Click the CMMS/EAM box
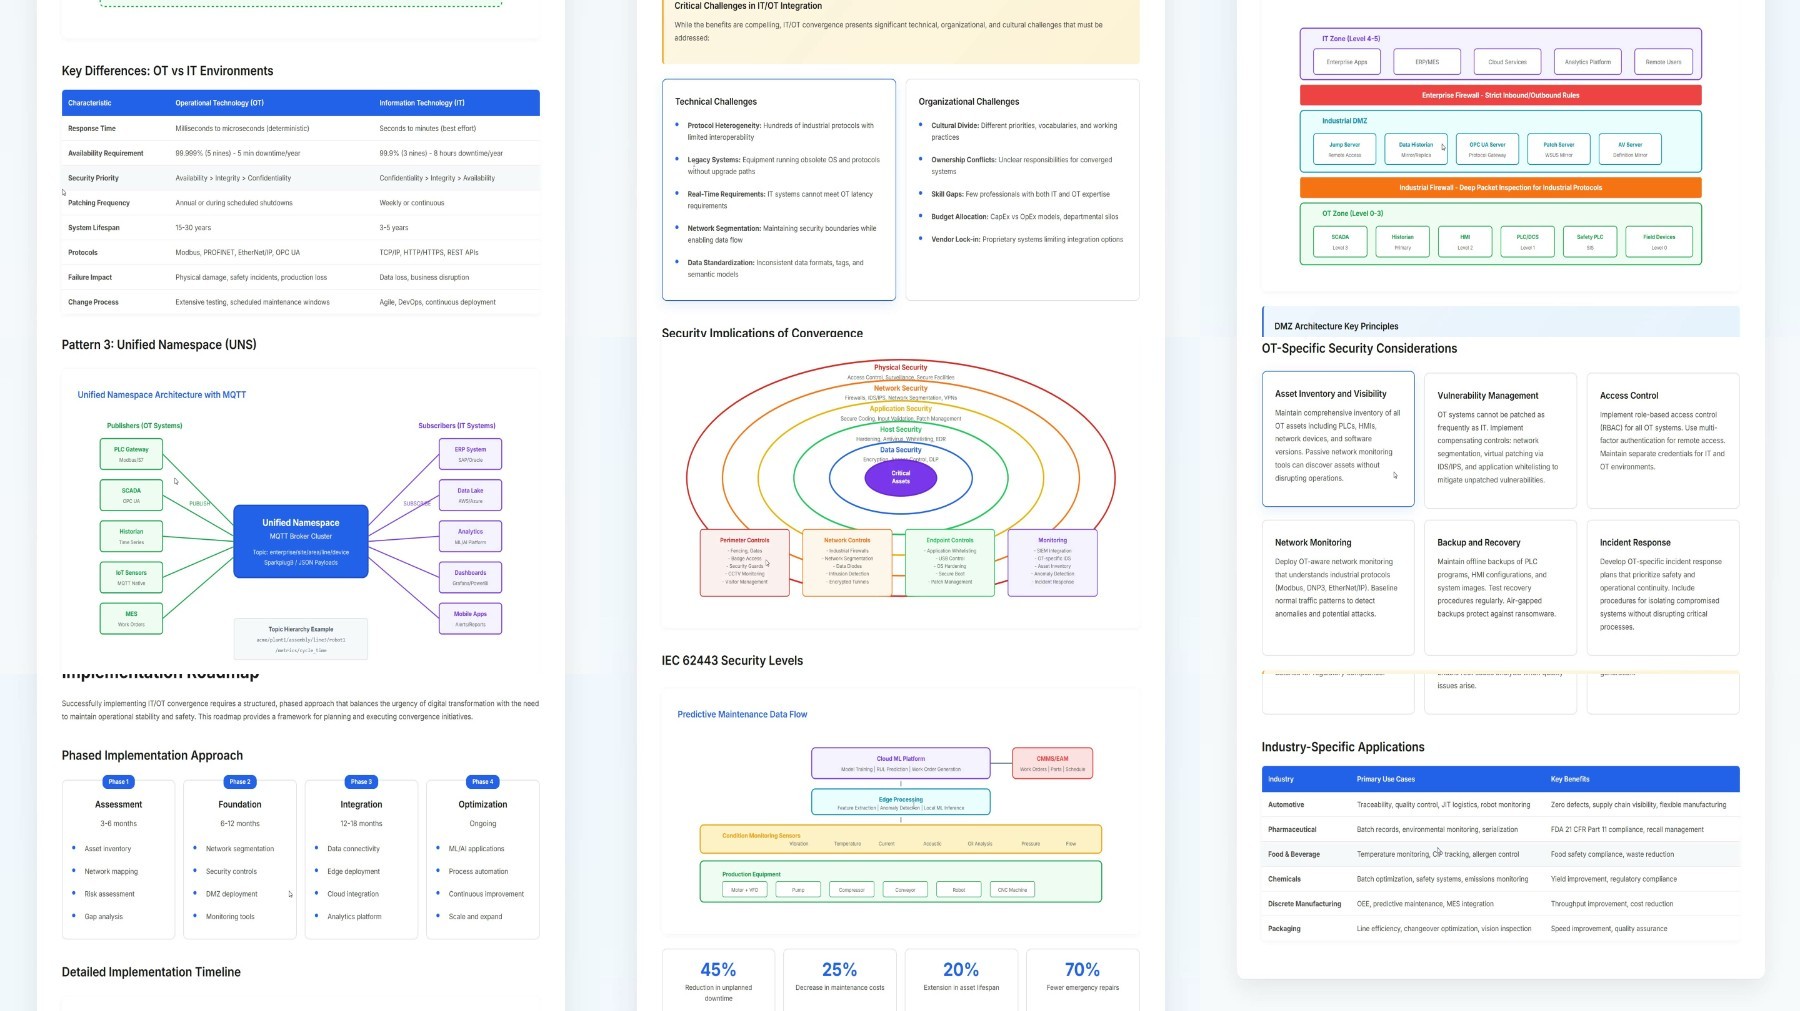The height and width of the screenshot is (1011, 1800). tap(1052, 763)
